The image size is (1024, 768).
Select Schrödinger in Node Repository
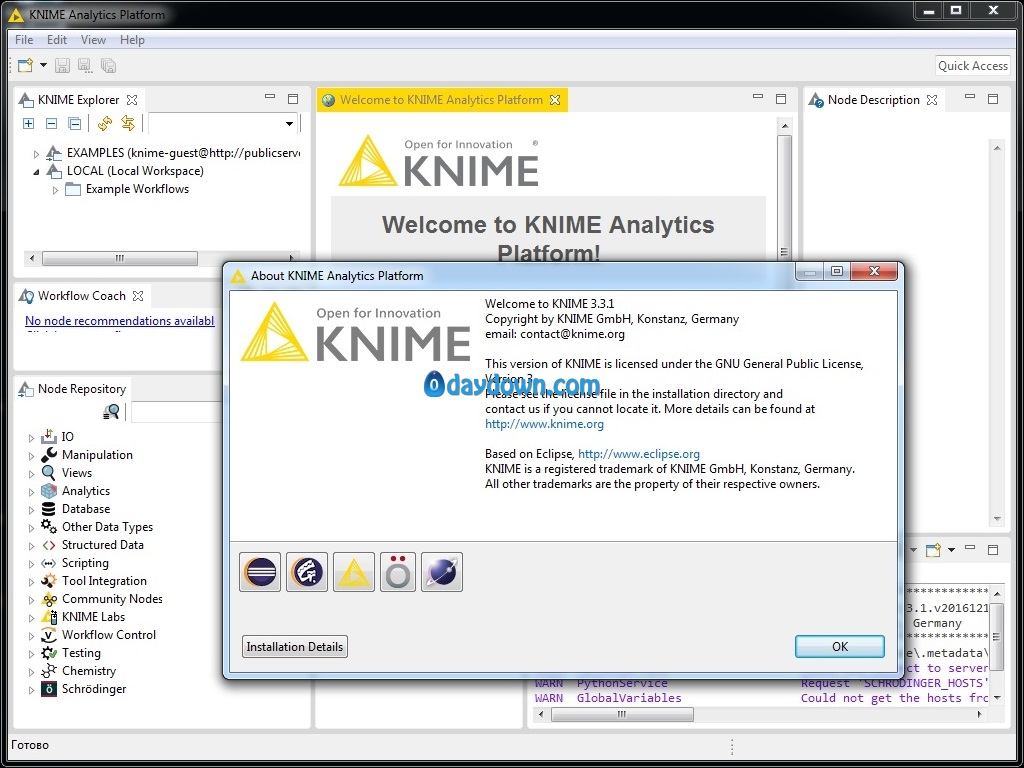[94, 689]
